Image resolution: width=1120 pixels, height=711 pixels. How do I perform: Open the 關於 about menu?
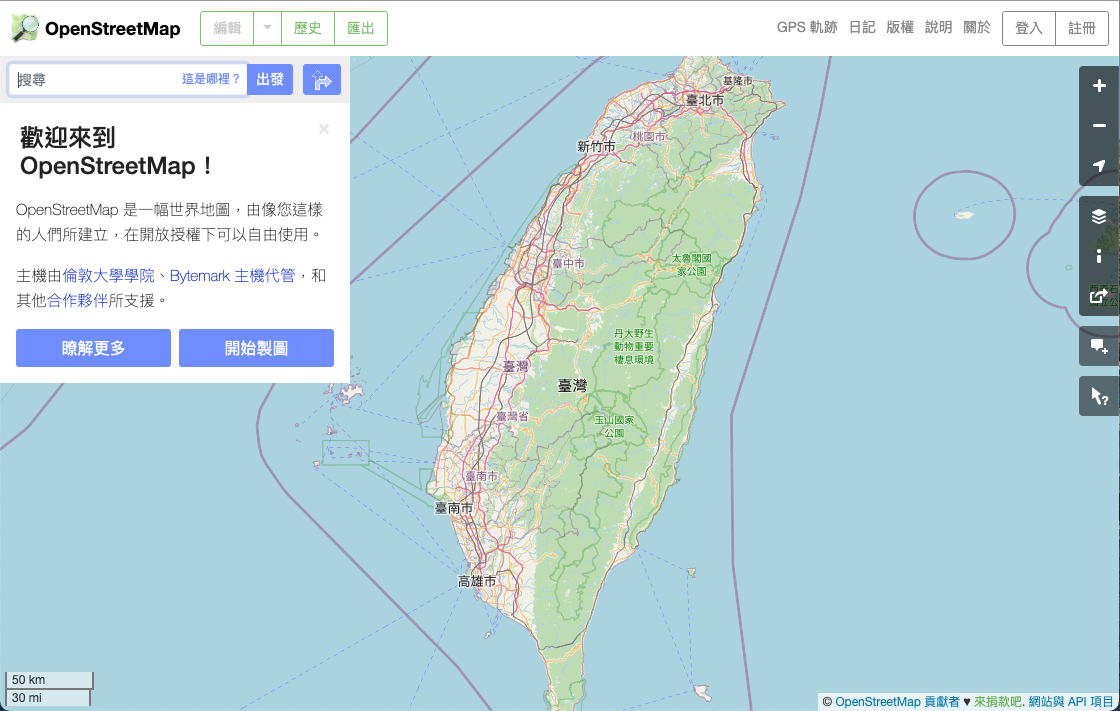pos(977,27)
